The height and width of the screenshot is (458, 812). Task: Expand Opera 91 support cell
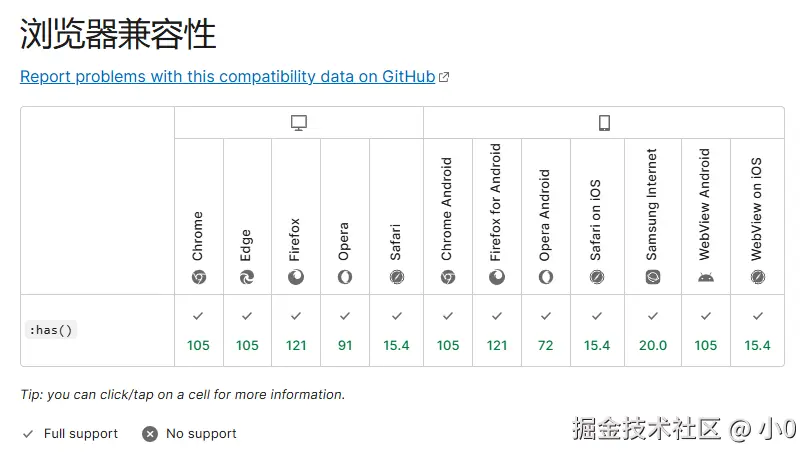click(x=345, y=331)
